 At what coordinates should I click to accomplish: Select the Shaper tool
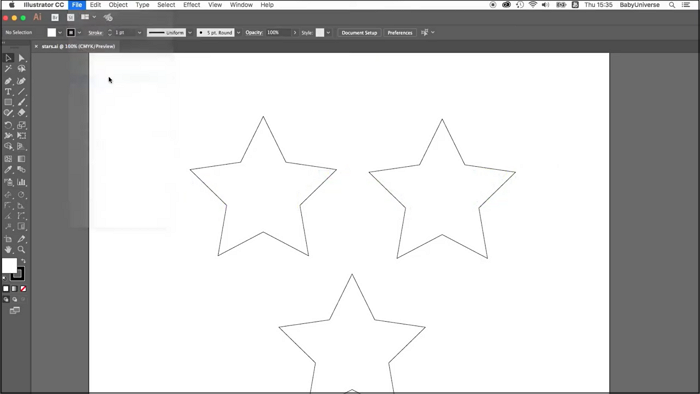tap(8, 113)
